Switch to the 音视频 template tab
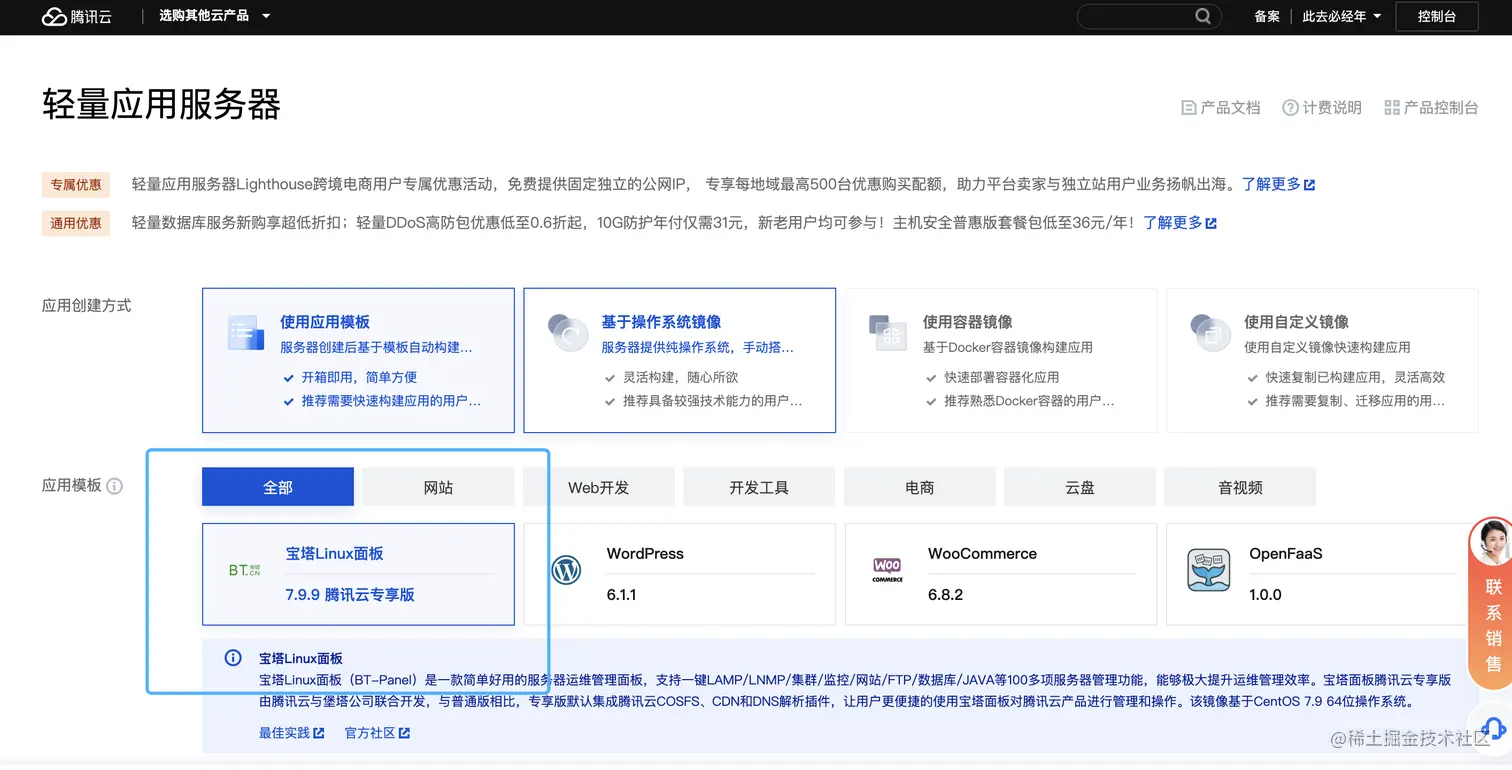This screenshot has height=770, width=1512. (1240, 487)
